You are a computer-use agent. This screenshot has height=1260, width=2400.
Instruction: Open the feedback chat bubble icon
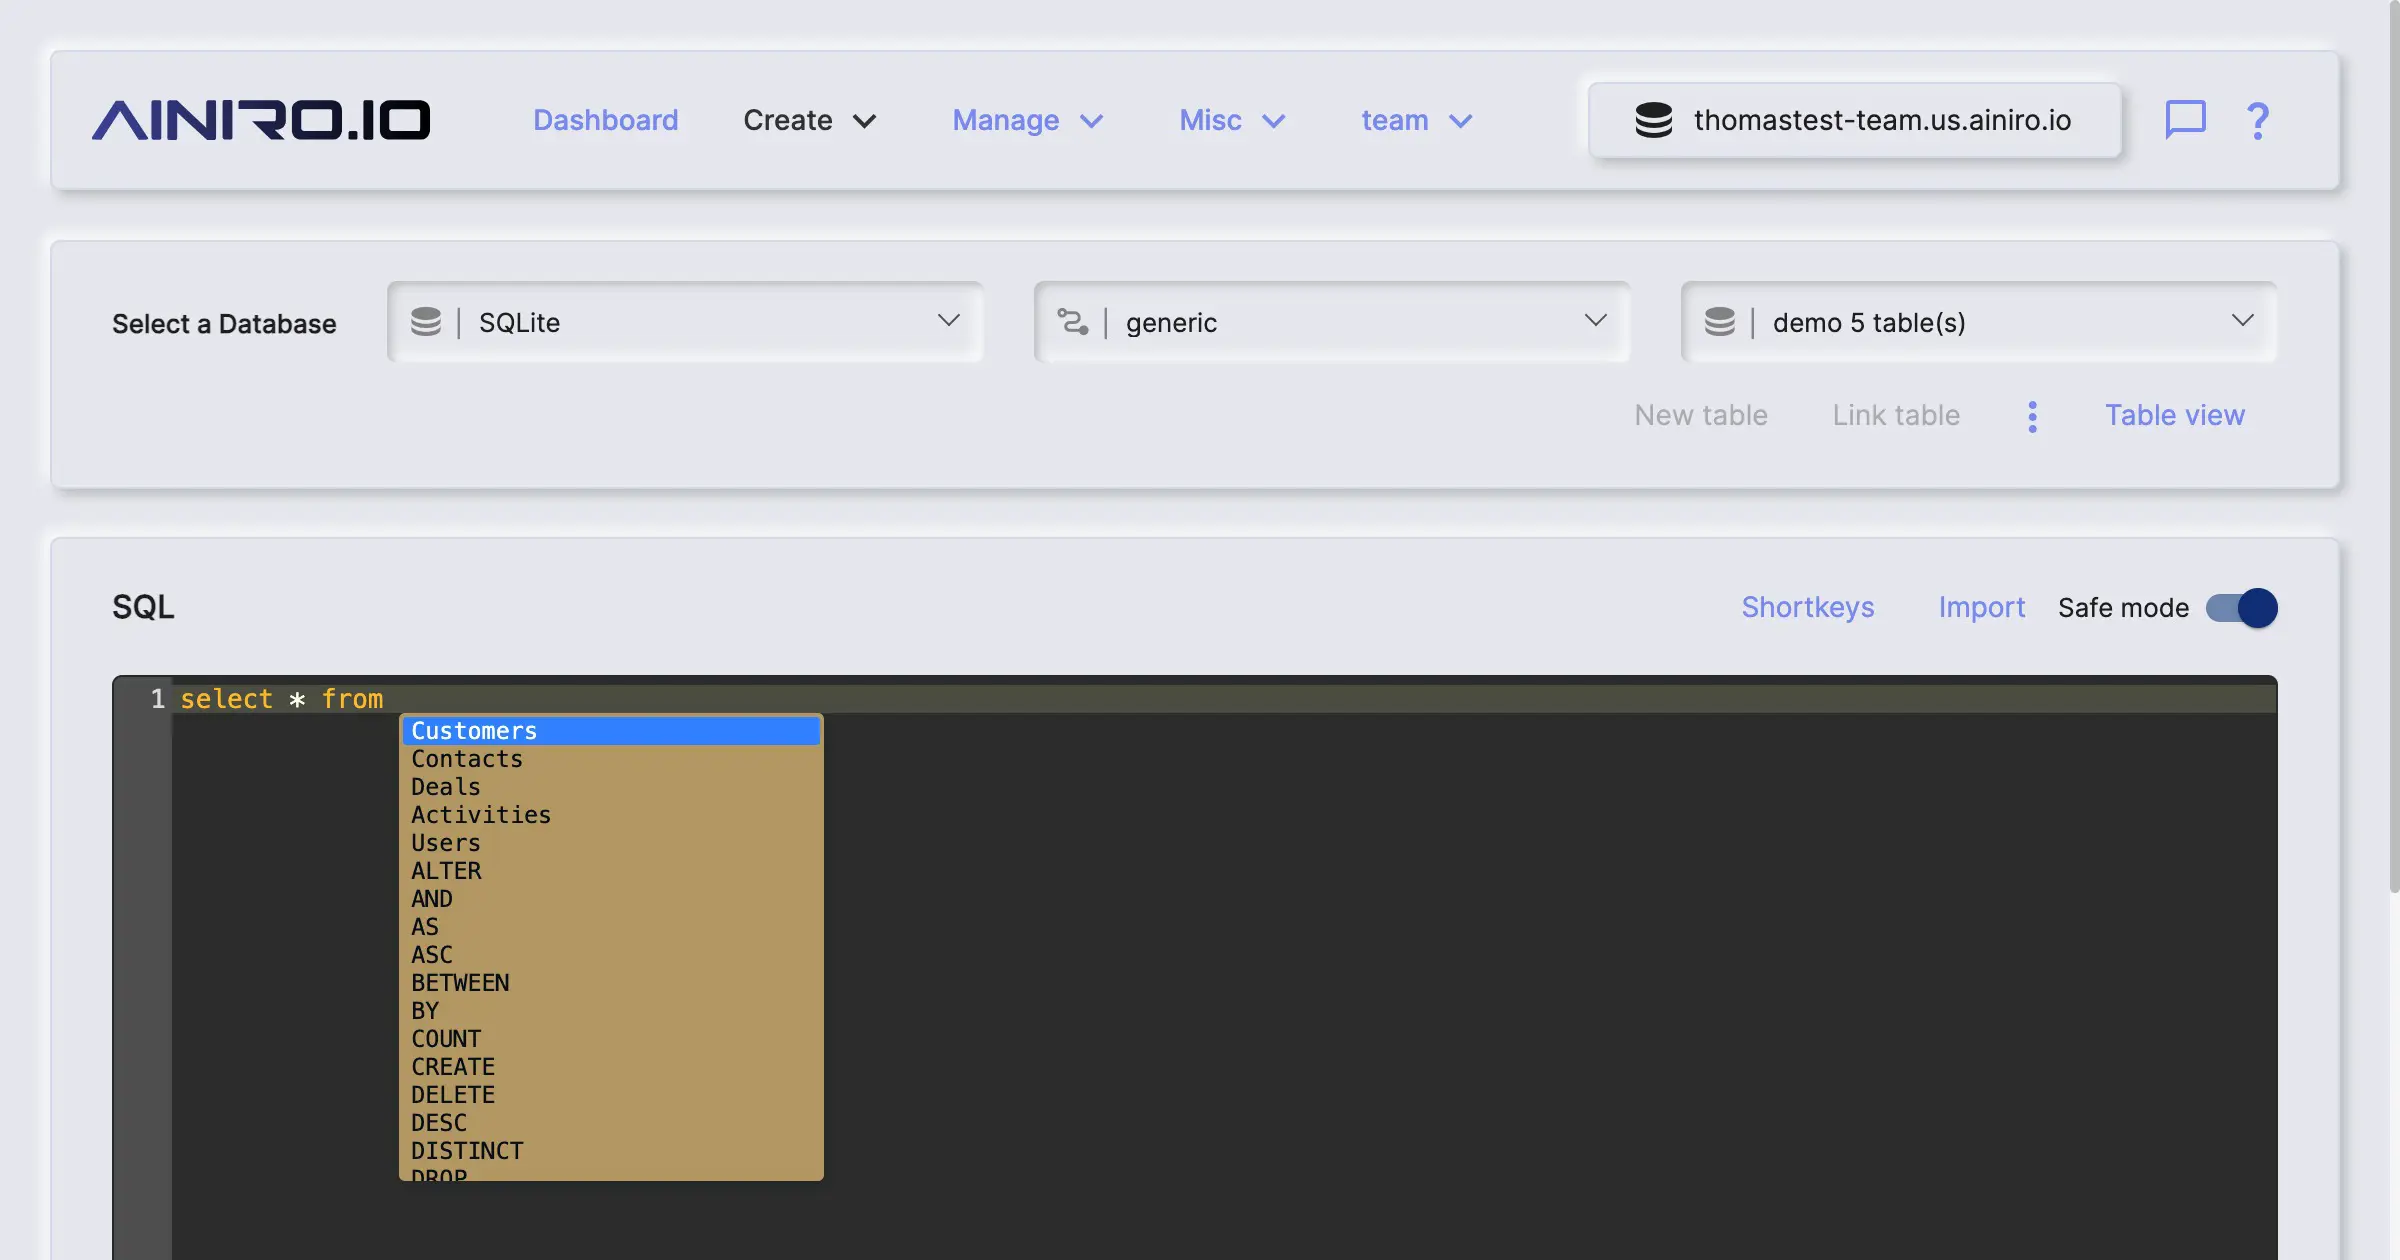(x=2185, y=120)
